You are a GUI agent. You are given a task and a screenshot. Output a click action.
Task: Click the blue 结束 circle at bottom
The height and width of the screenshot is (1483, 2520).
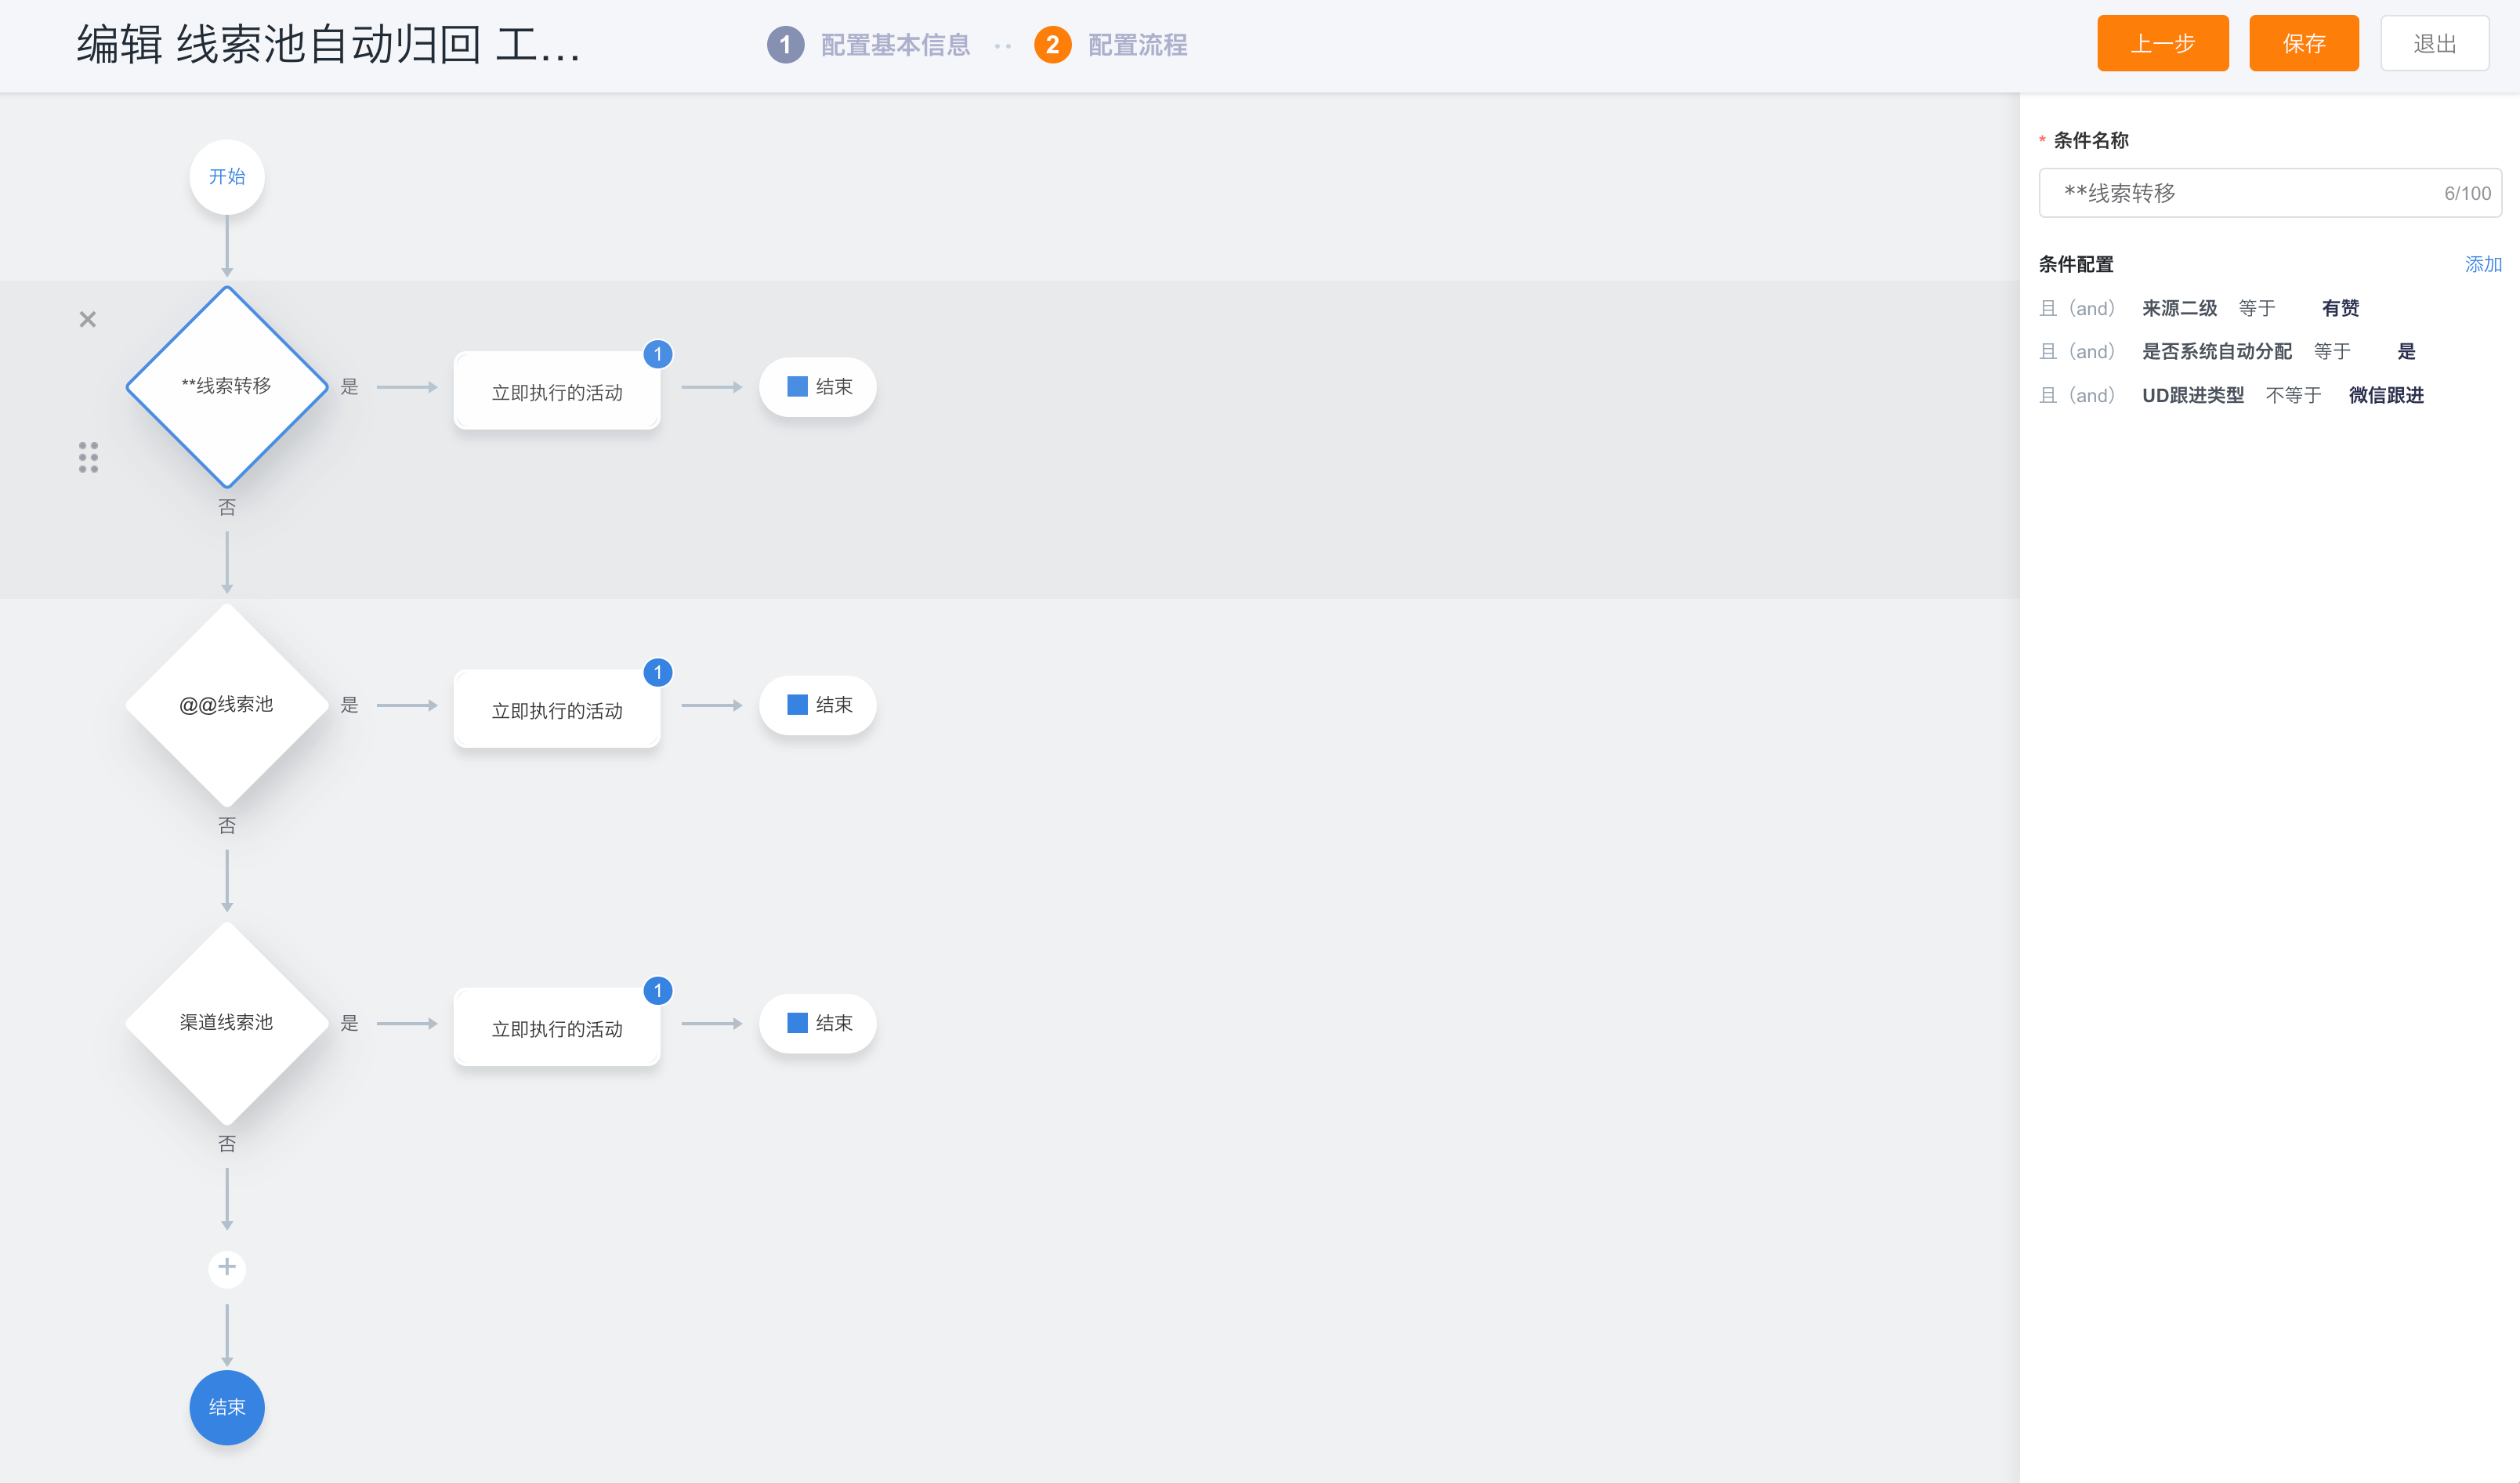227,1406
